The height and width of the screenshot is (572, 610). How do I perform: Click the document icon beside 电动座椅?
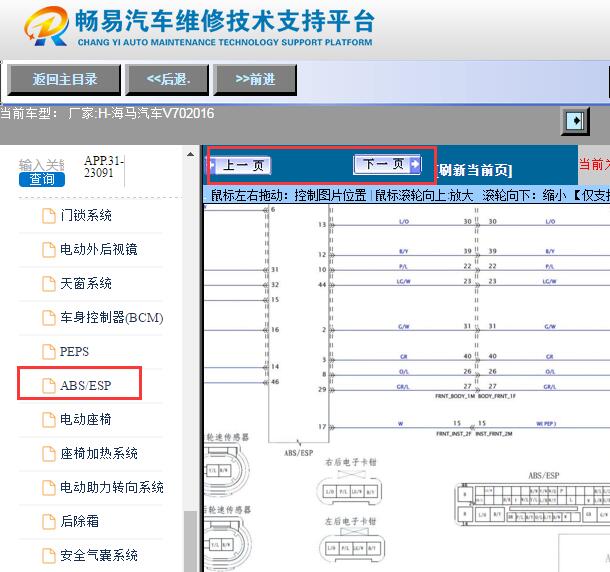49,420
